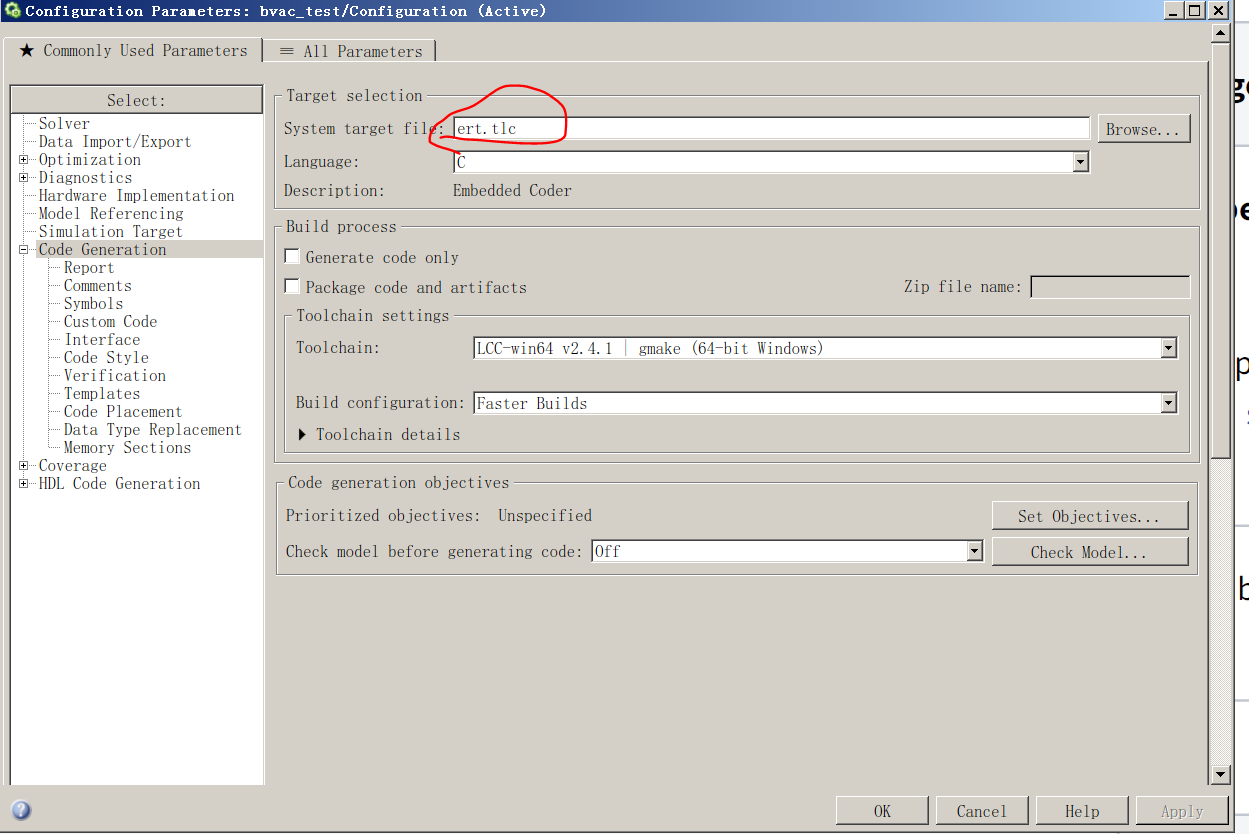This screenshot has height=834, width=1249.
Task: Click the scrollbar up arrow
Action: [x=1221, y=31]
